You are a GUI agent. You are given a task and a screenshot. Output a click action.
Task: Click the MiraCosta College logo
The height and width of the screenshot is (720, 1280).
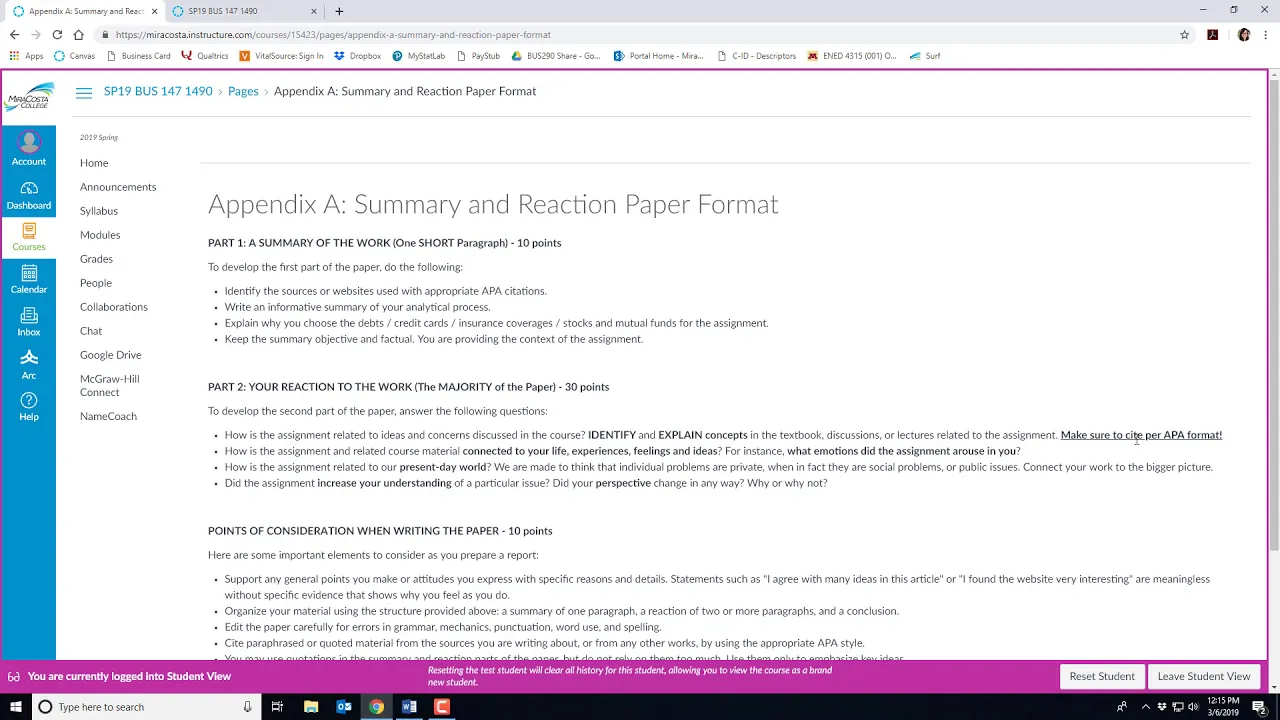[29, 99]
